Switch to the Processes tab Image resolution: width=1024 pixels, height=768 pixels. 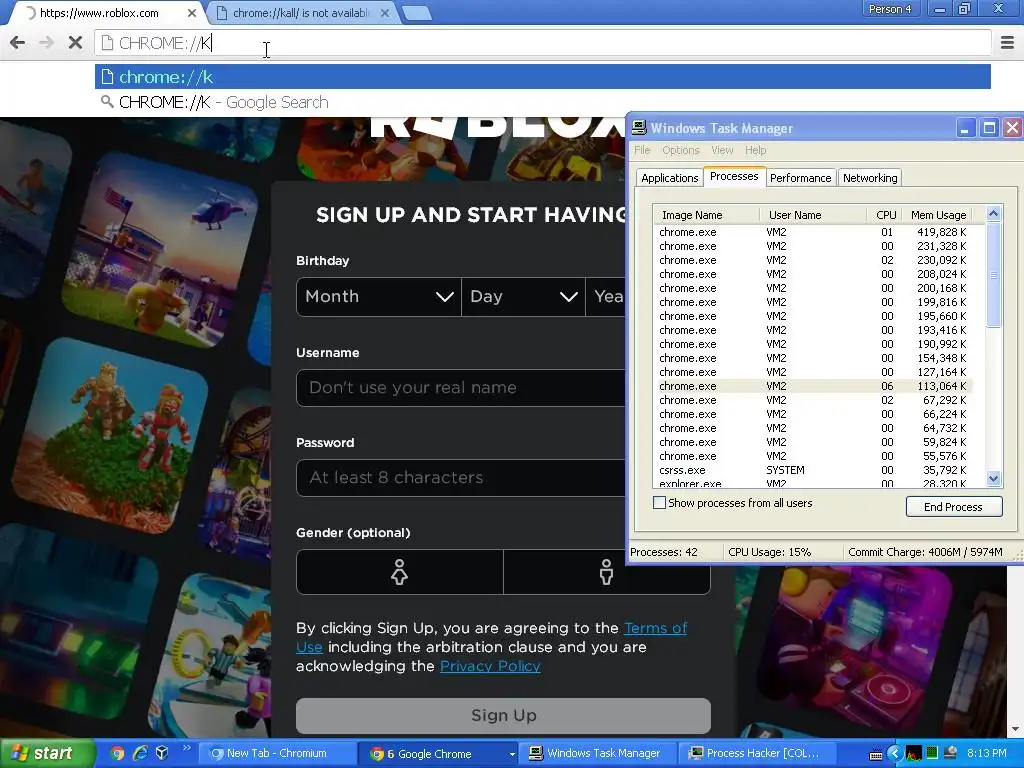pos(734,176)
